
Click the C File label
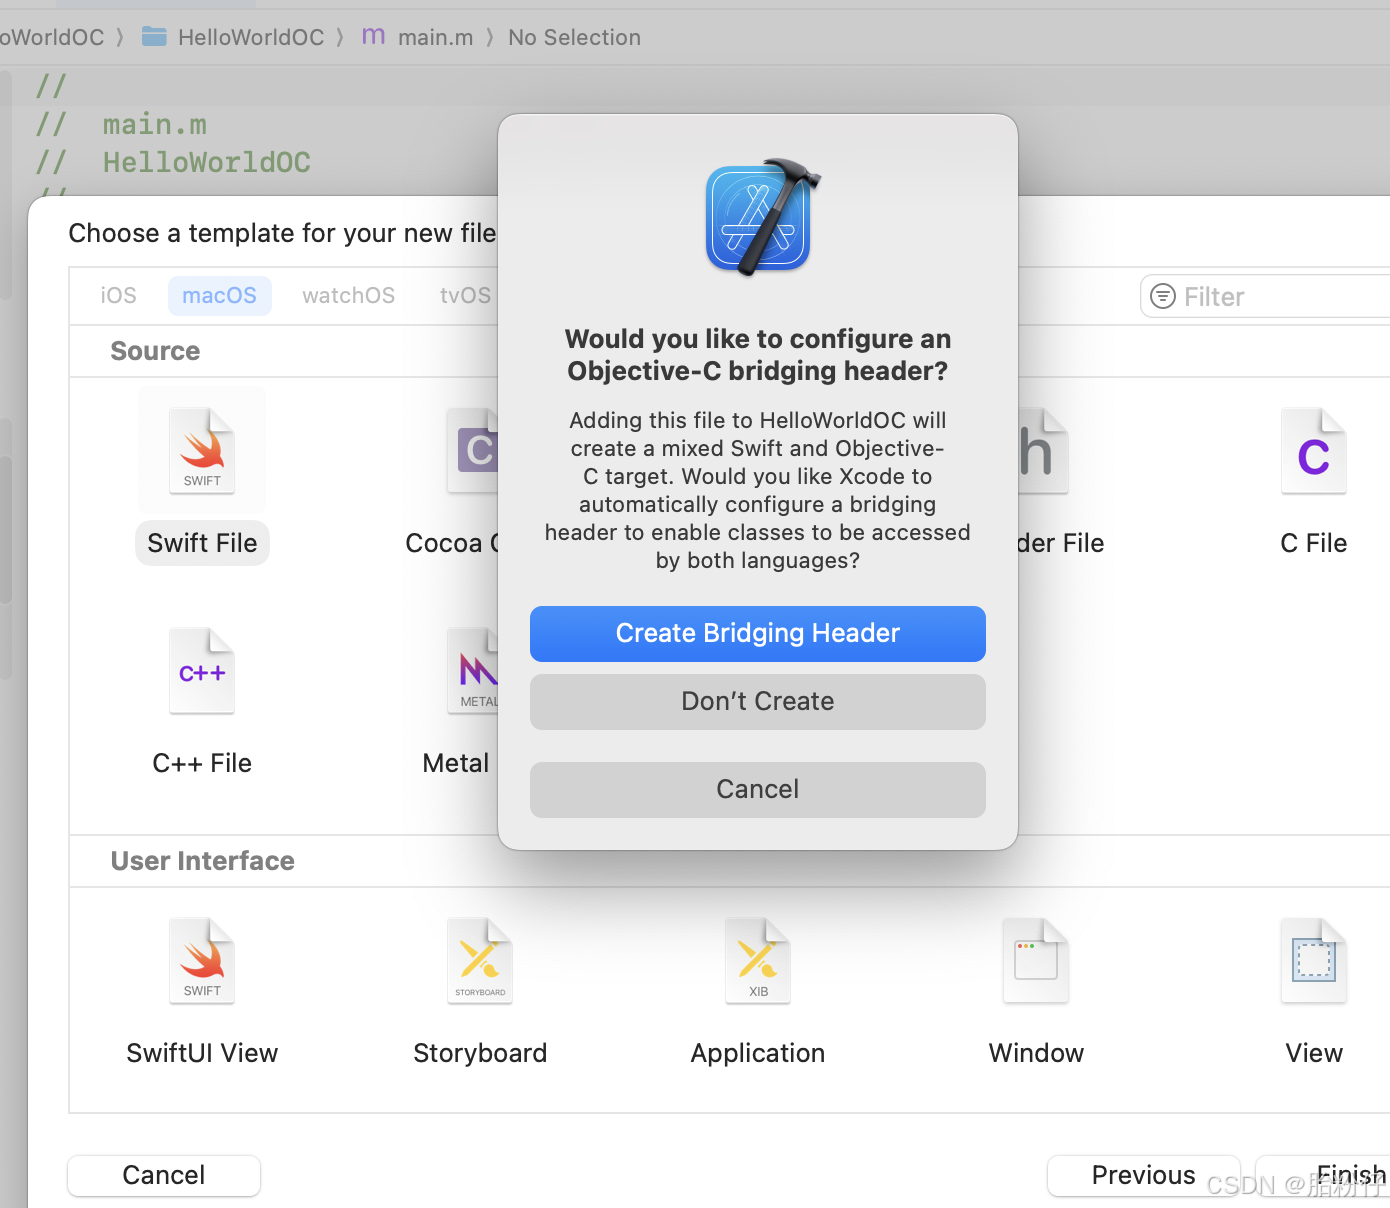(1314, 543)
